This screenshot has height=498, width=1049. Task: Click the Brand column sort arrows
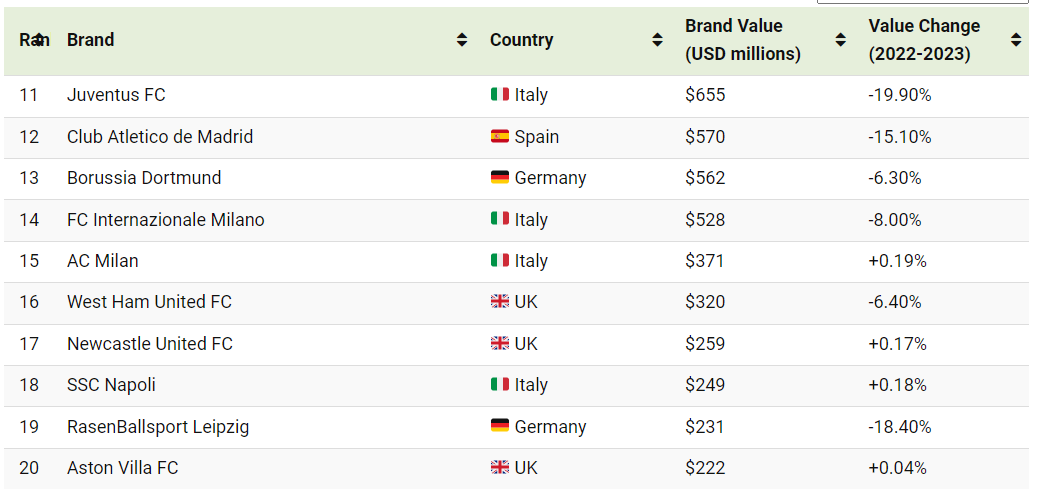coord(462,39)
